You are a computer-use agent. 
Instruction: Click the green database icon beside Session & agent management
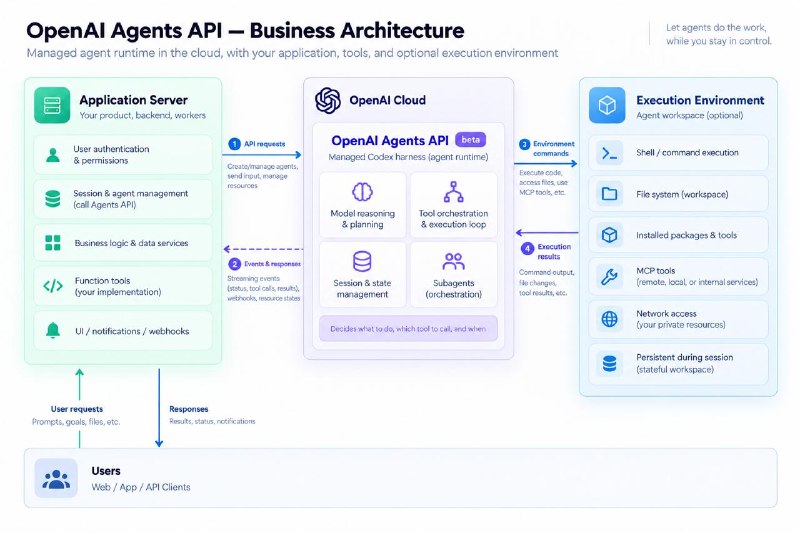point(53,199)
